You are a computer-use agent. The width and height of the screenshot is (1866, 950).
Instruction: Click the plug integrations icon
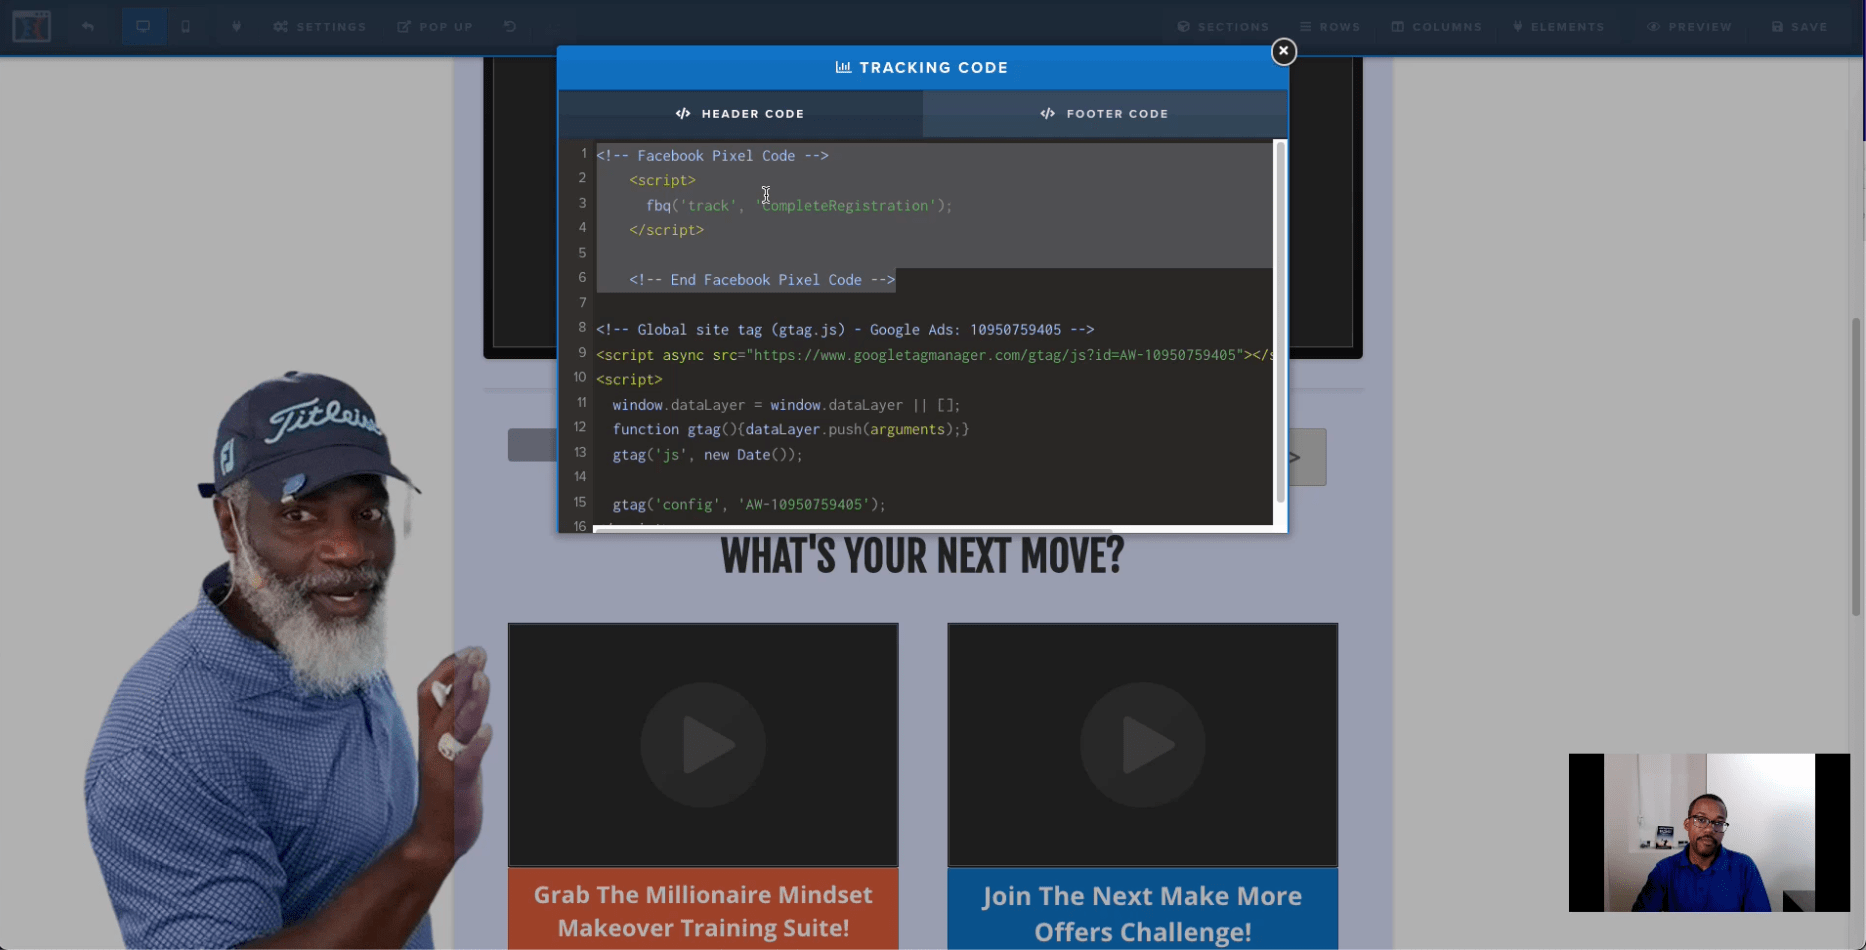tap(236, 27)
